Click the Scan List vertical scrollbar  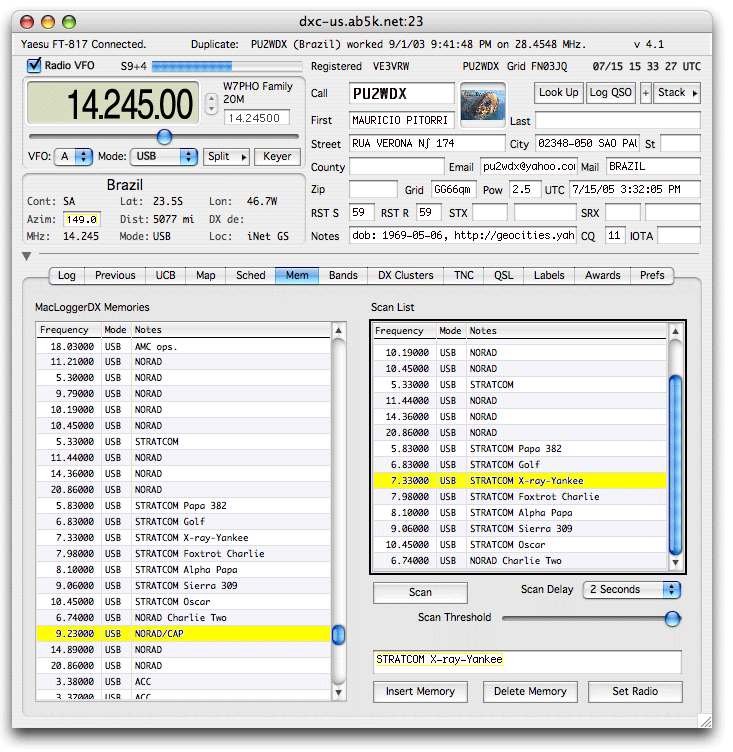coord(675,460)
